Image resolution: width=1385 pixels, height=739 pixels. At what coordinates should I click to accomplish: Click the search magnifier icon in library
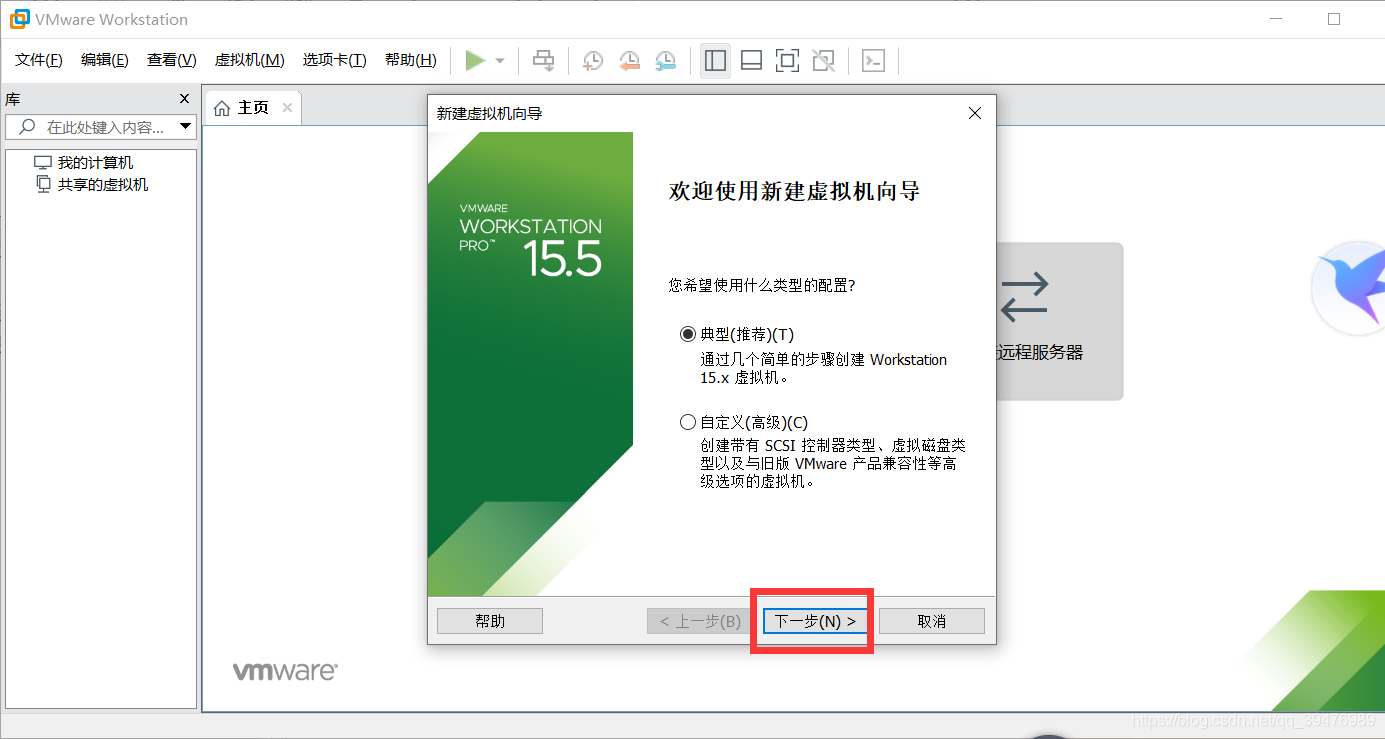27,127
